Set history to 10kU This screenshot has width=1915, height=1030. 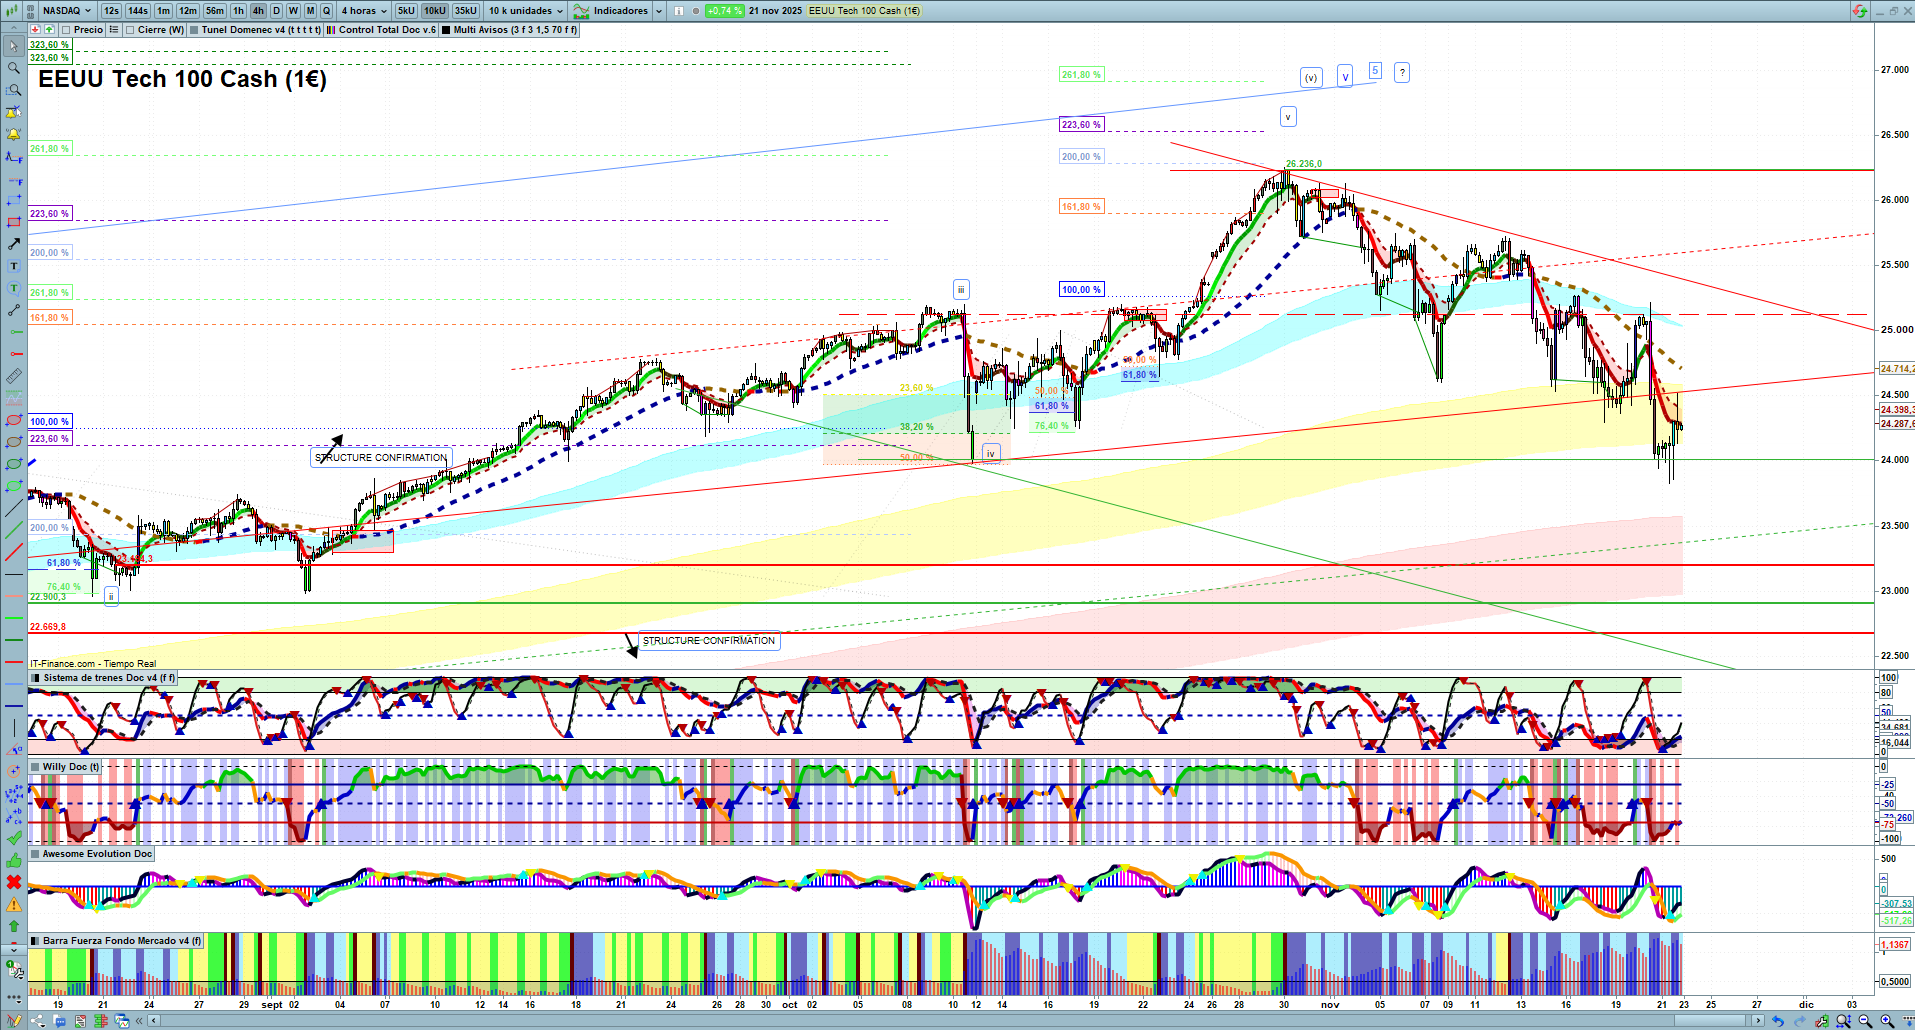point(435,11)
